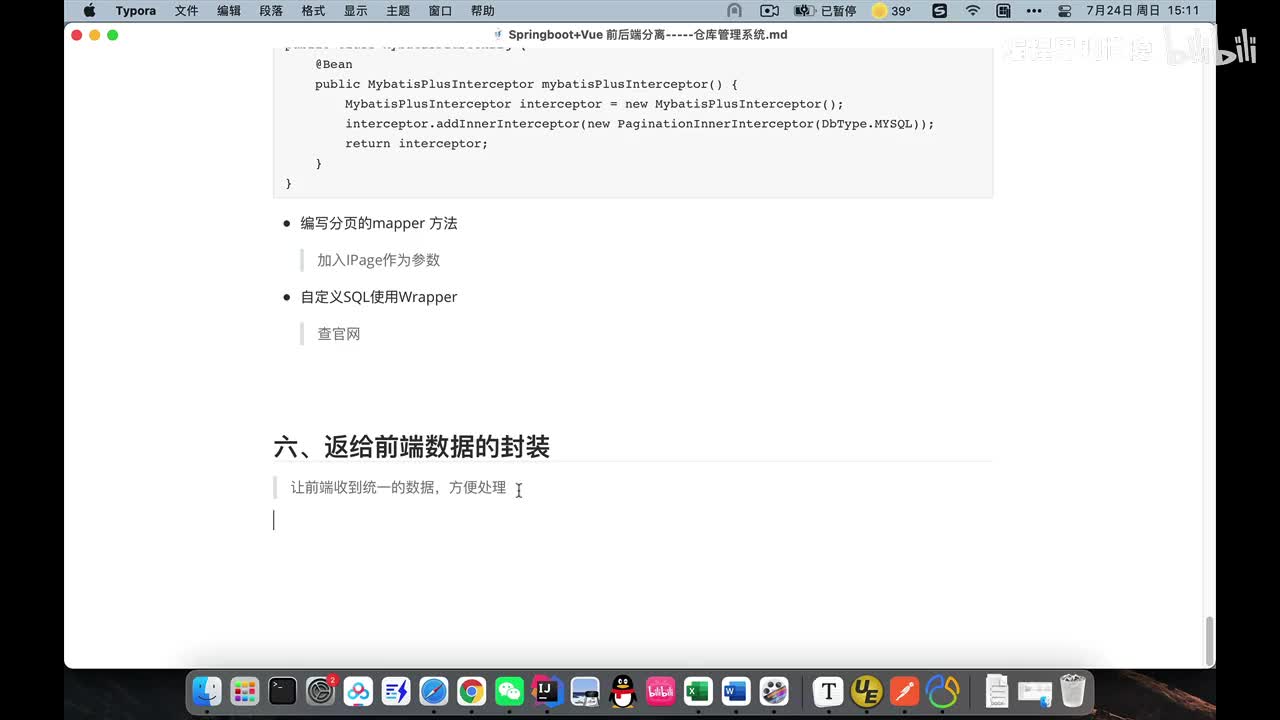1280x720 pixels.
Task: Click the bullet text 编写分页的mapper 方法
Action: [379, 223]
